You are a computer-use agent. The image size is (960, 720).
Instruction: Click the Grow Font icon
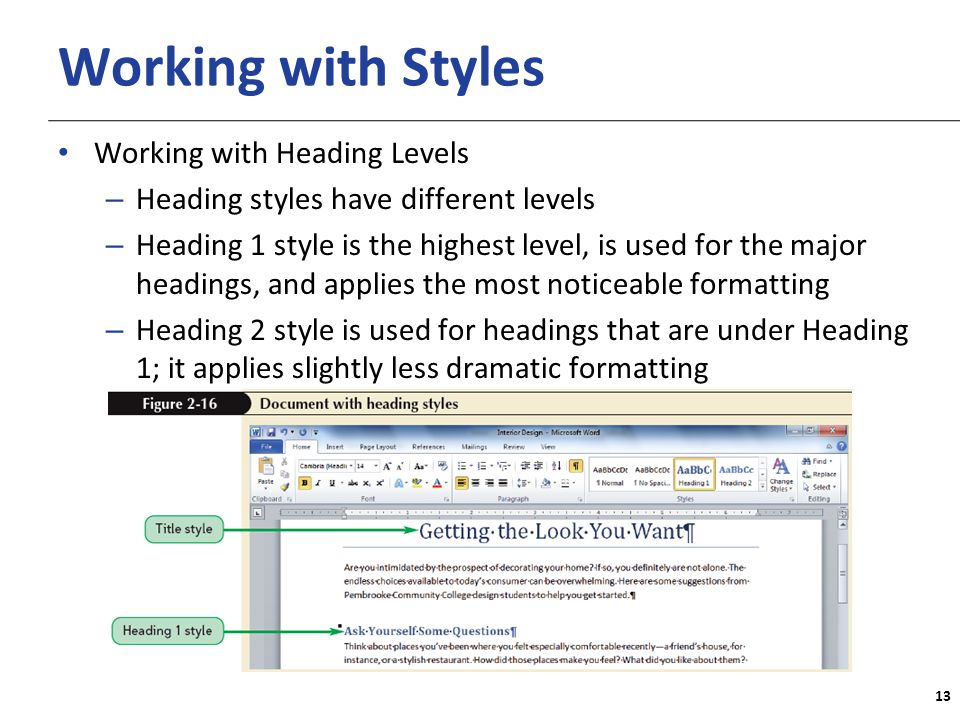387,467
